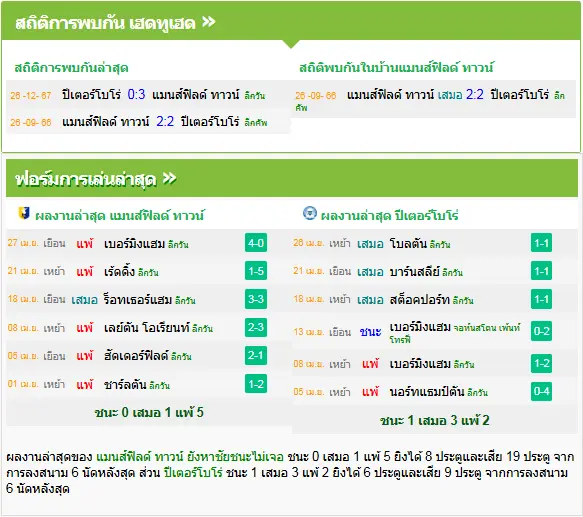The image size is (583, 517).
Task: Click the 3-3 score badge for ร็อทเธอร์แฮม
Action: tap(256, 299)
